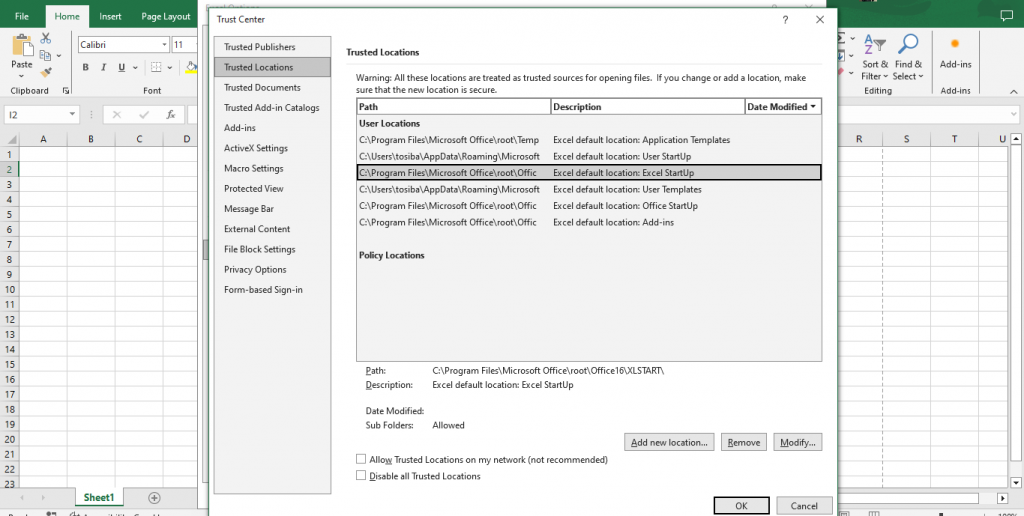Click the Paste clipboard icon

21,50
